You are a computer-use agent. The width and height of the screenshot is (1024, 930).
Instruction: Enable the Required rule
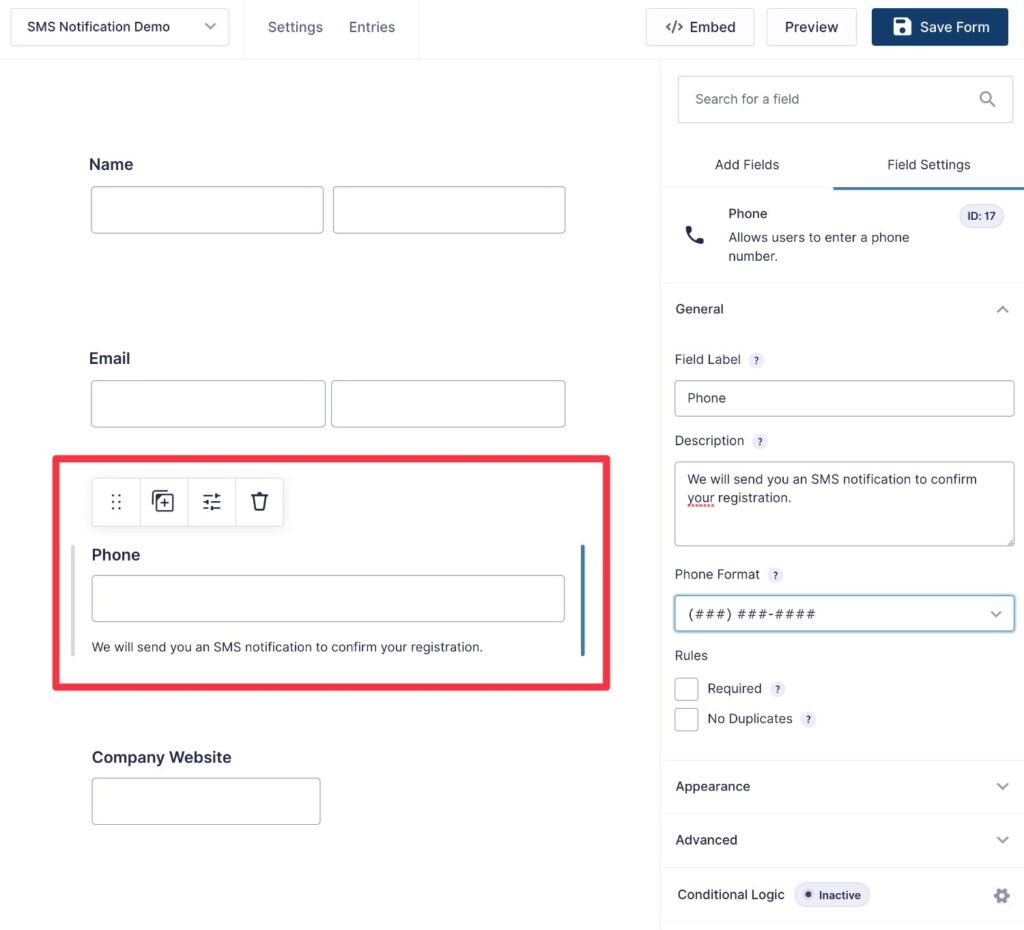(686, 688)
